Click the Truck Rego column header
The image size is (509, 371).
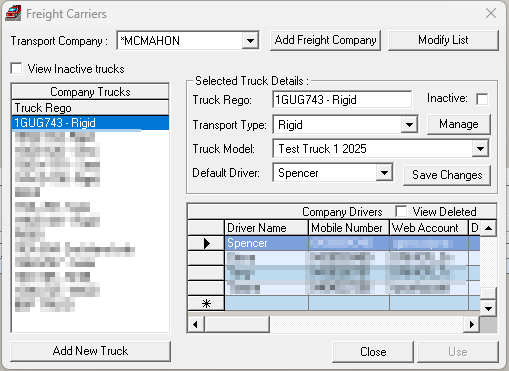(x=90, y=108)
